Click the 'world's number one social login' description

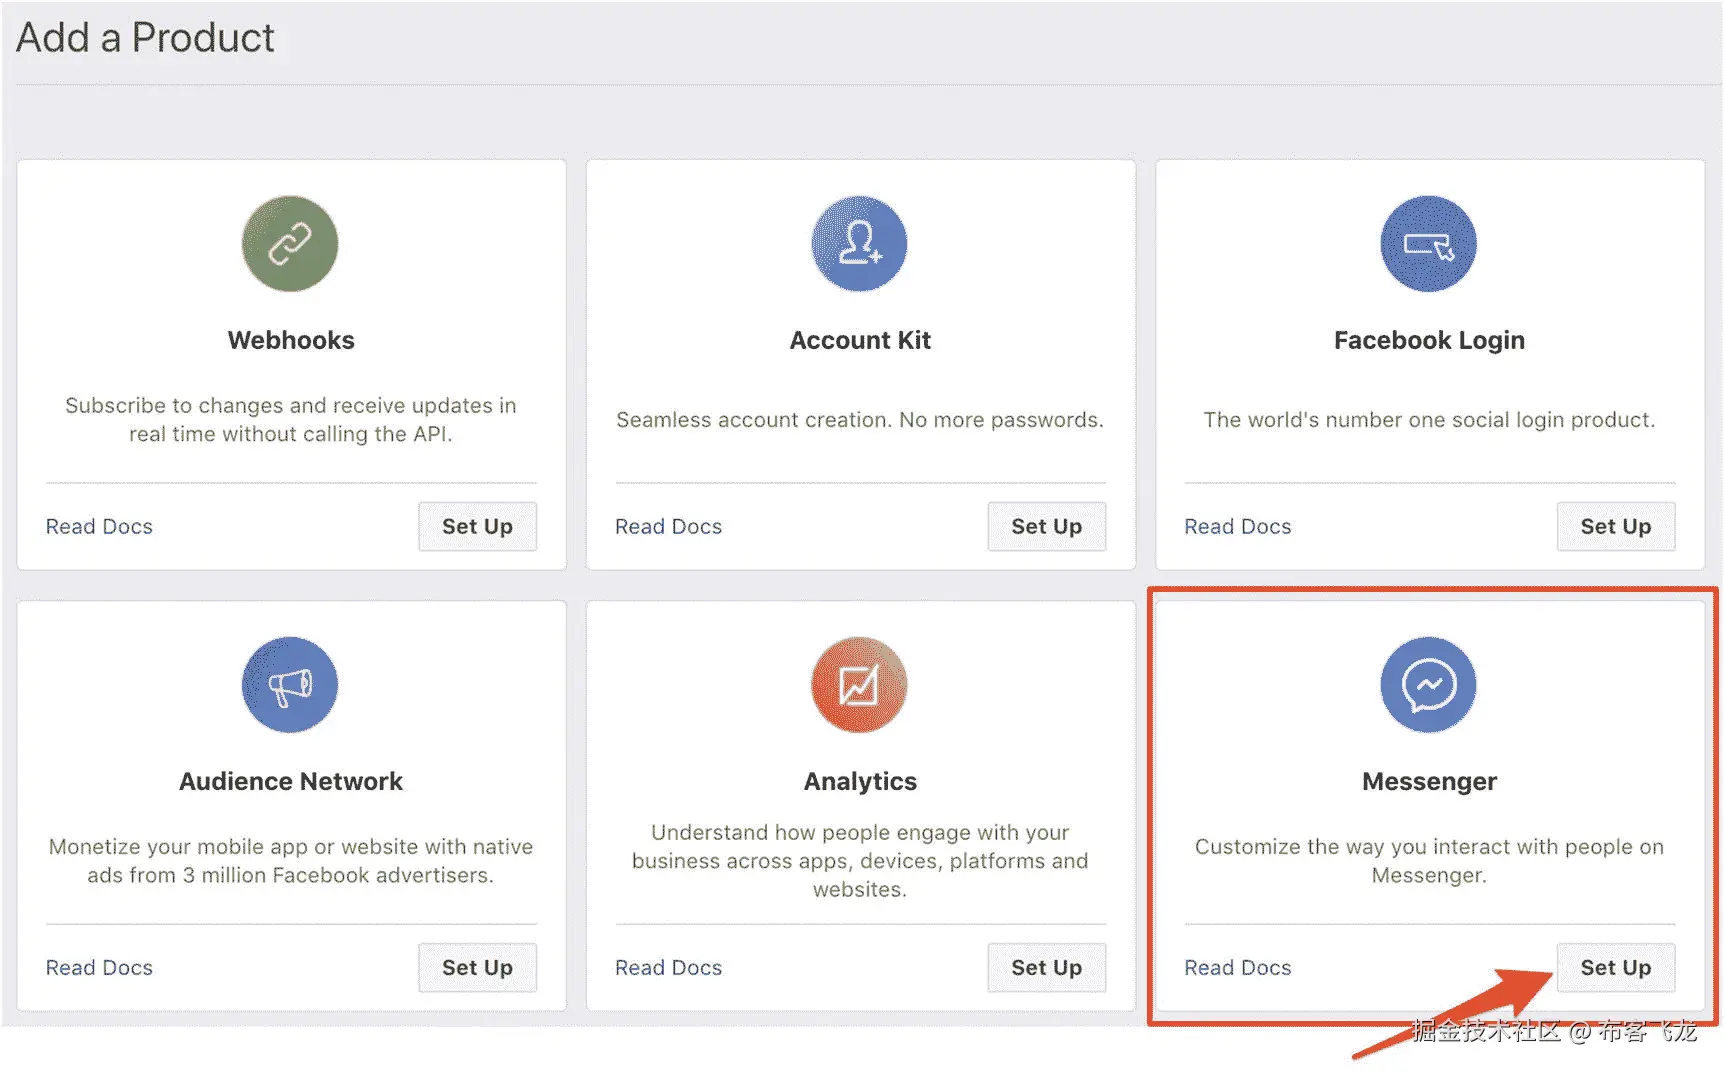click(x=1429, y=420)
